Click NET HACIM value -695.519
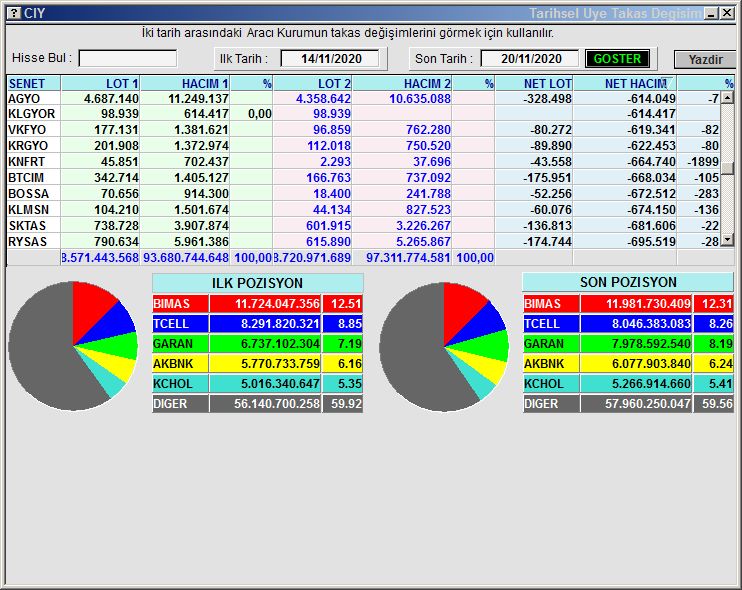742x590 pixels. (651, 242)
